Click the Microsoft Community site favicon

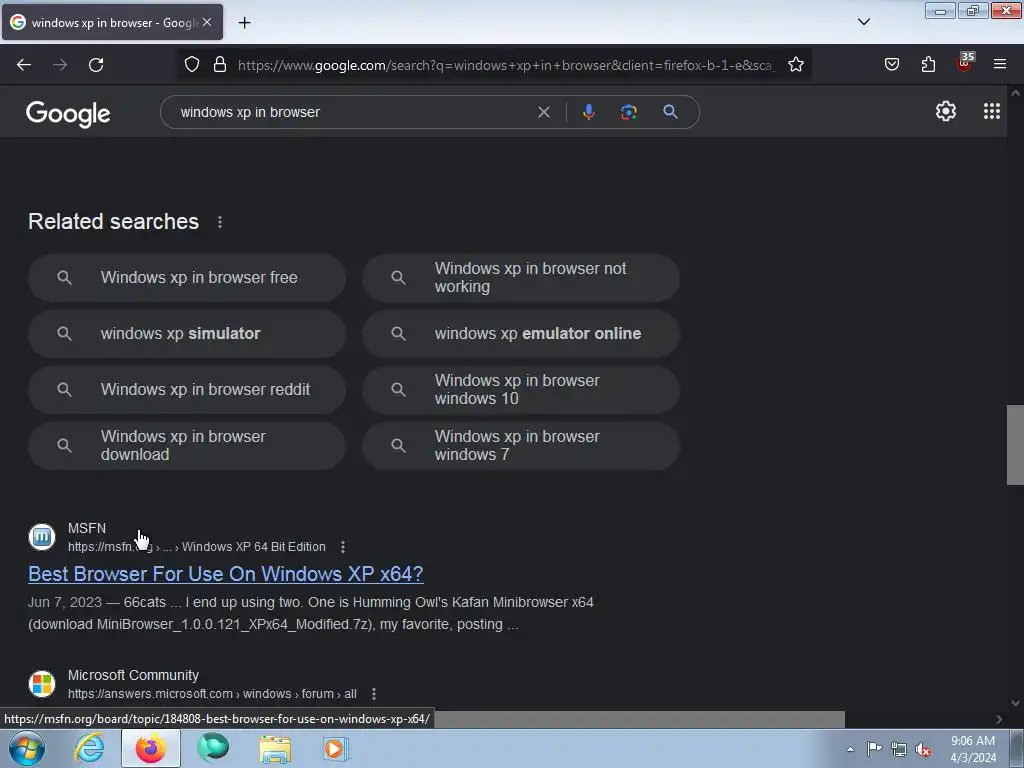(42, 684)
